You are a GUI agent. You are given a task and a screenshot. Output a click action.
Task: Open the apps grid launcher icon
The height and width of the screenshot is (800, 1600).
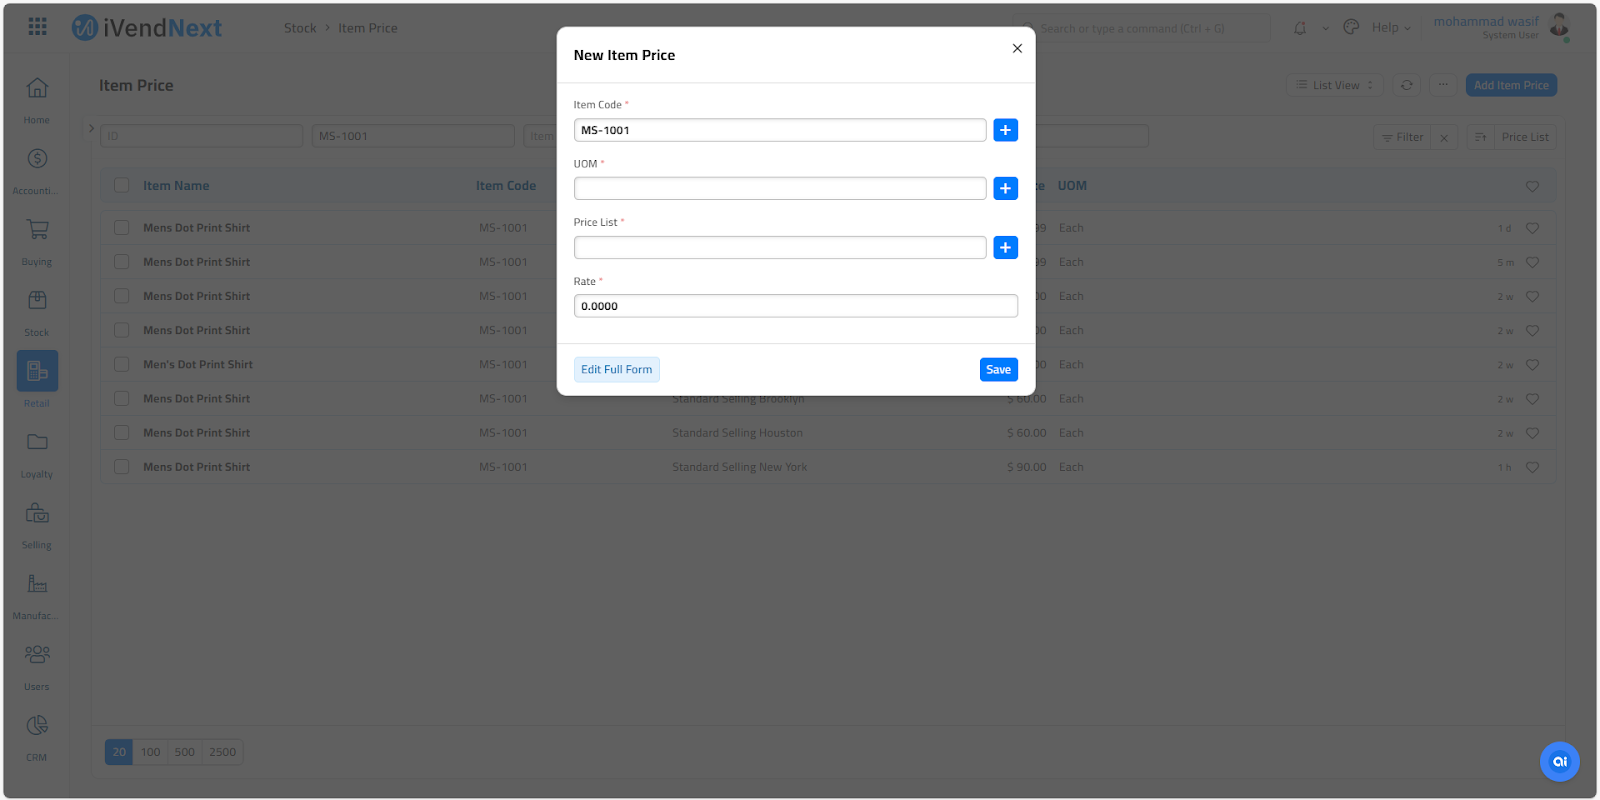click(x=37, y=27)
